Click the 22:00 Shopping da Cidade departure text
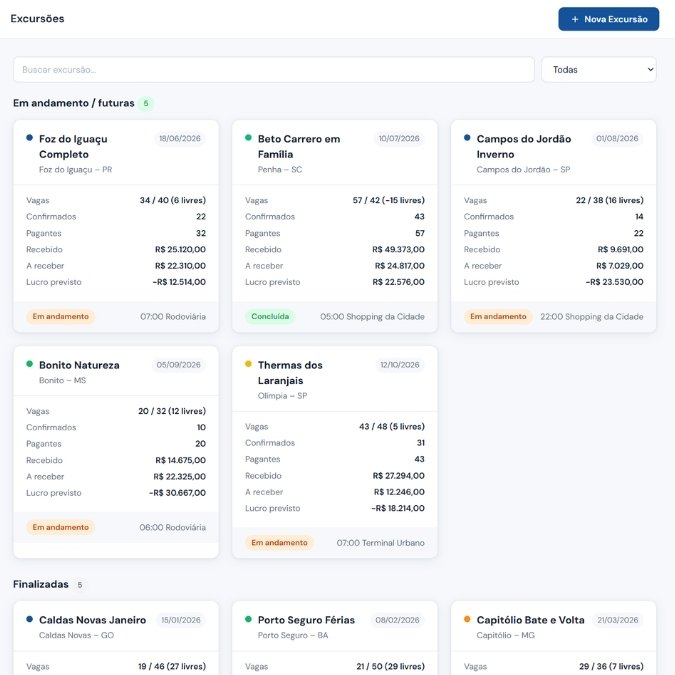The height and width of the screenshot is (675, 675). [x=592, y=317]
